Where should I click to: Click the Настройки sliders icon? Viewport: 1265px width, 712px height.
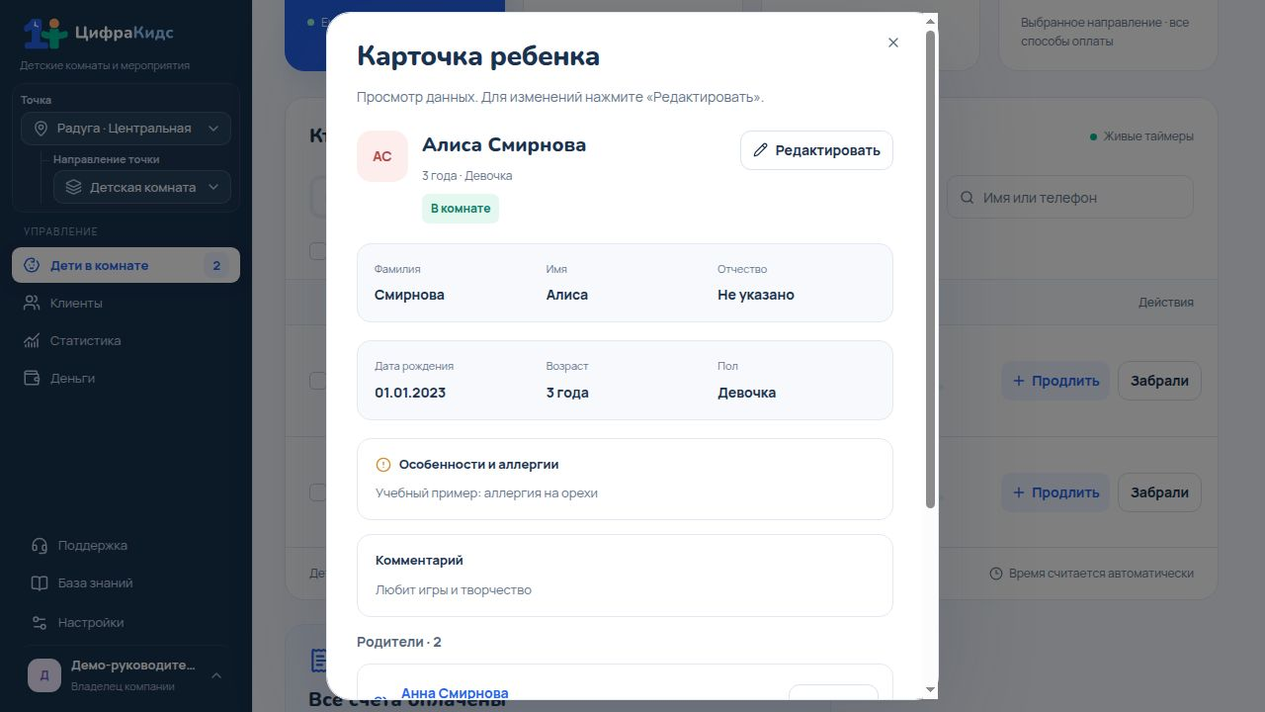[x=39, y=622]
